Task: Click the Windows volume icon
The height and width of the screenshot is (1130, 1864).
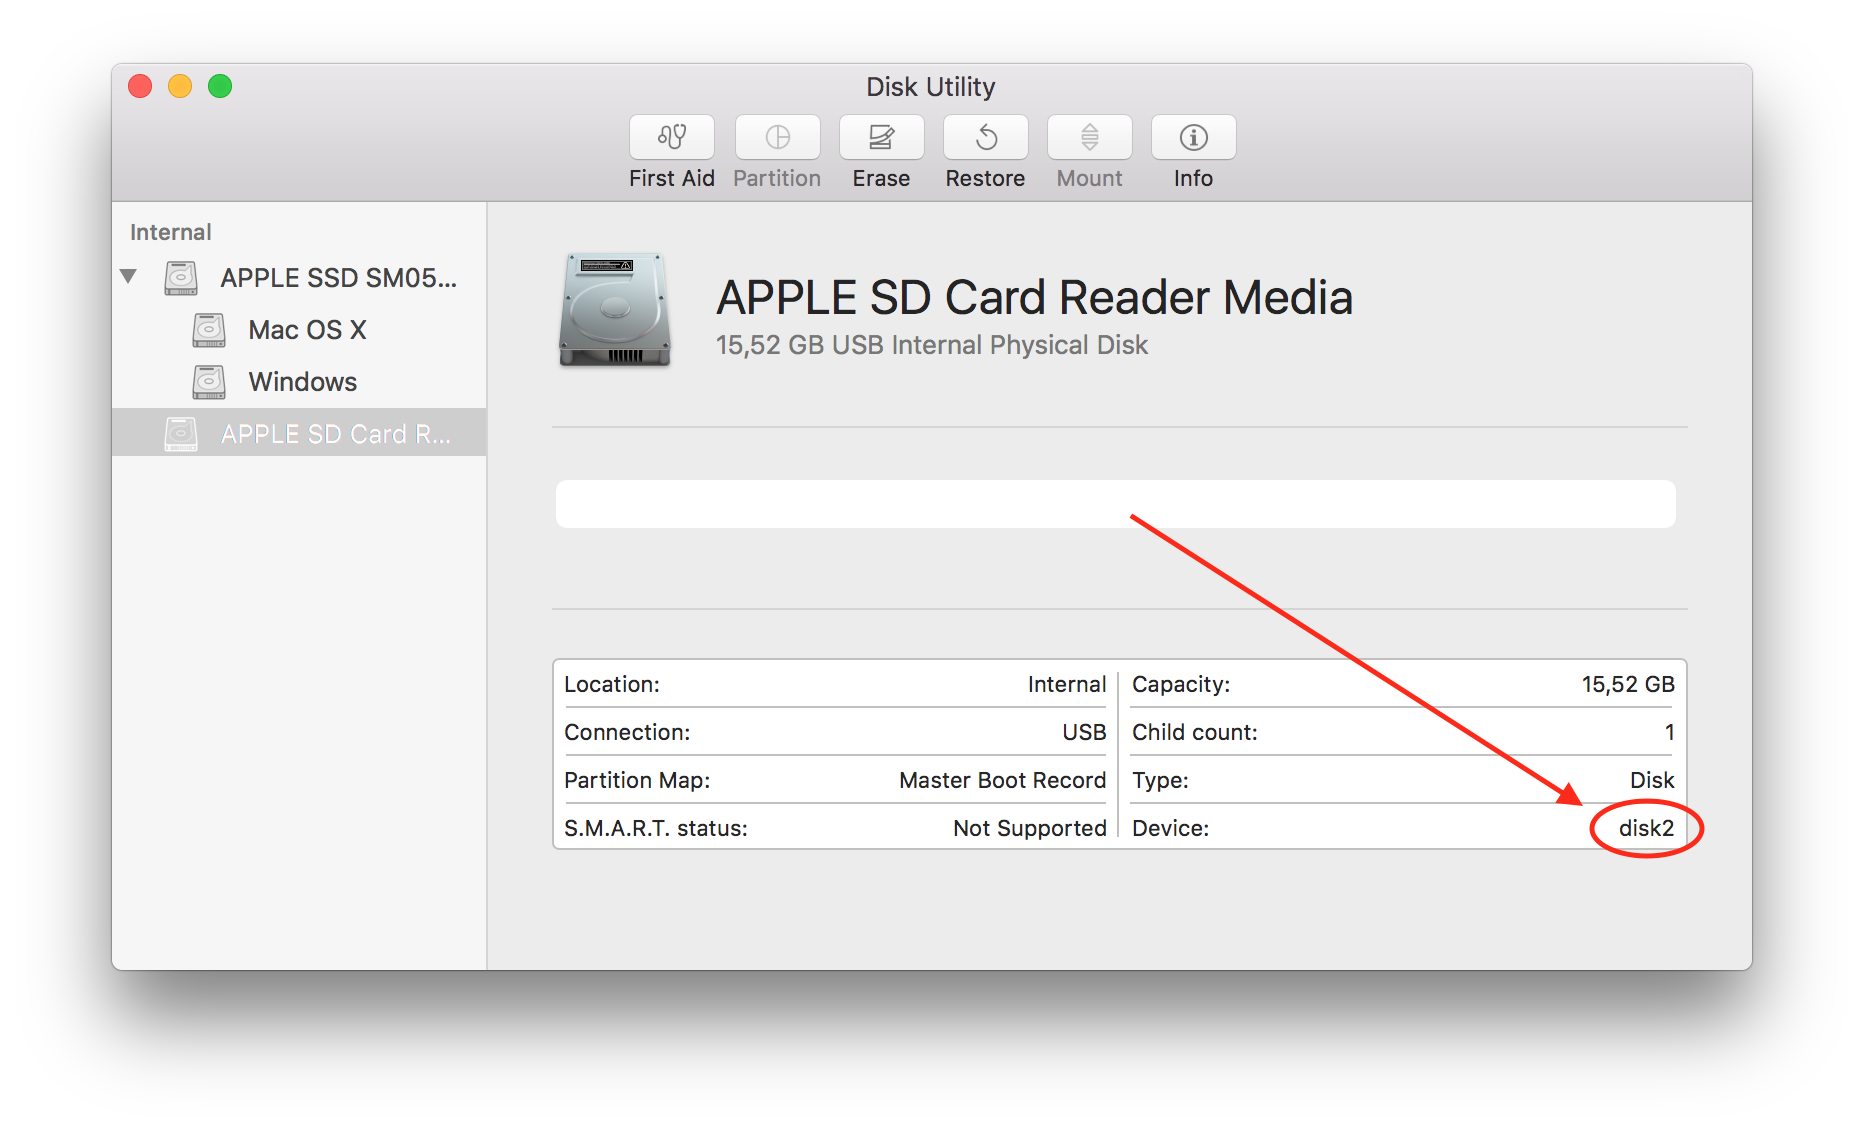Action: pyautogui.click(x=209, y=382)
